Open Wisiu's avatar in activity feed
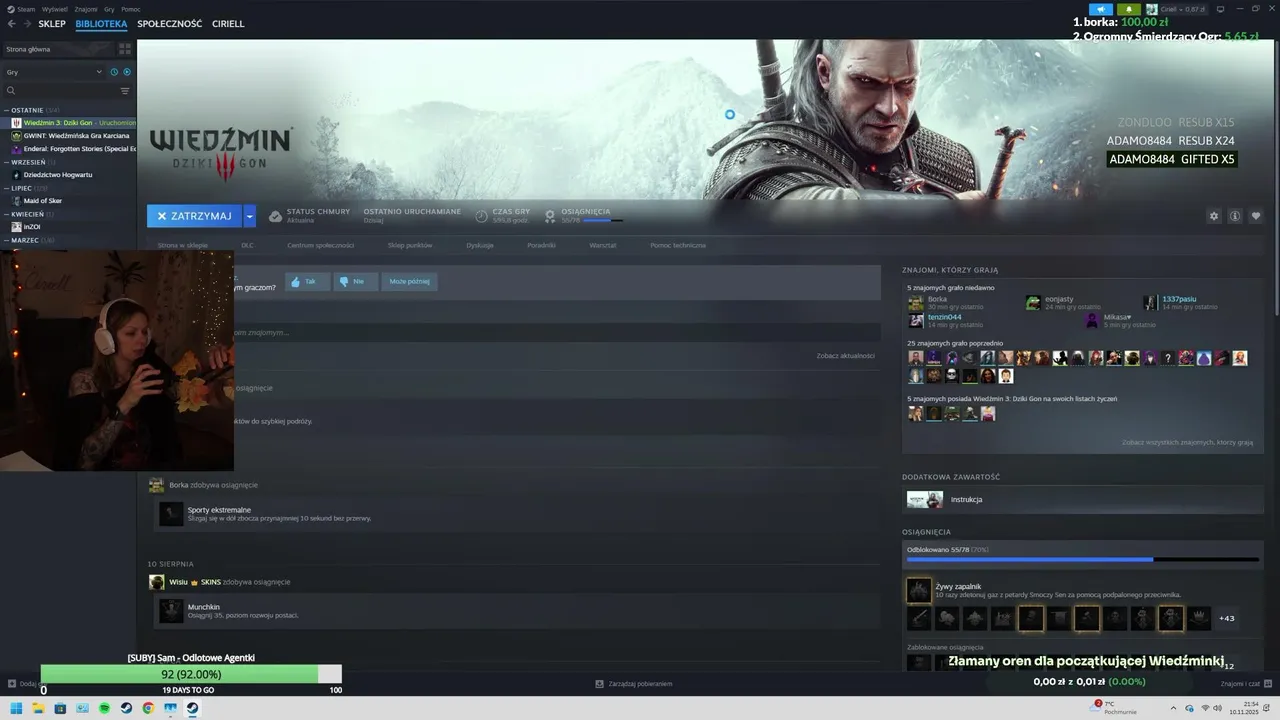The image size is (1280, 720). [x=156, y=582]
